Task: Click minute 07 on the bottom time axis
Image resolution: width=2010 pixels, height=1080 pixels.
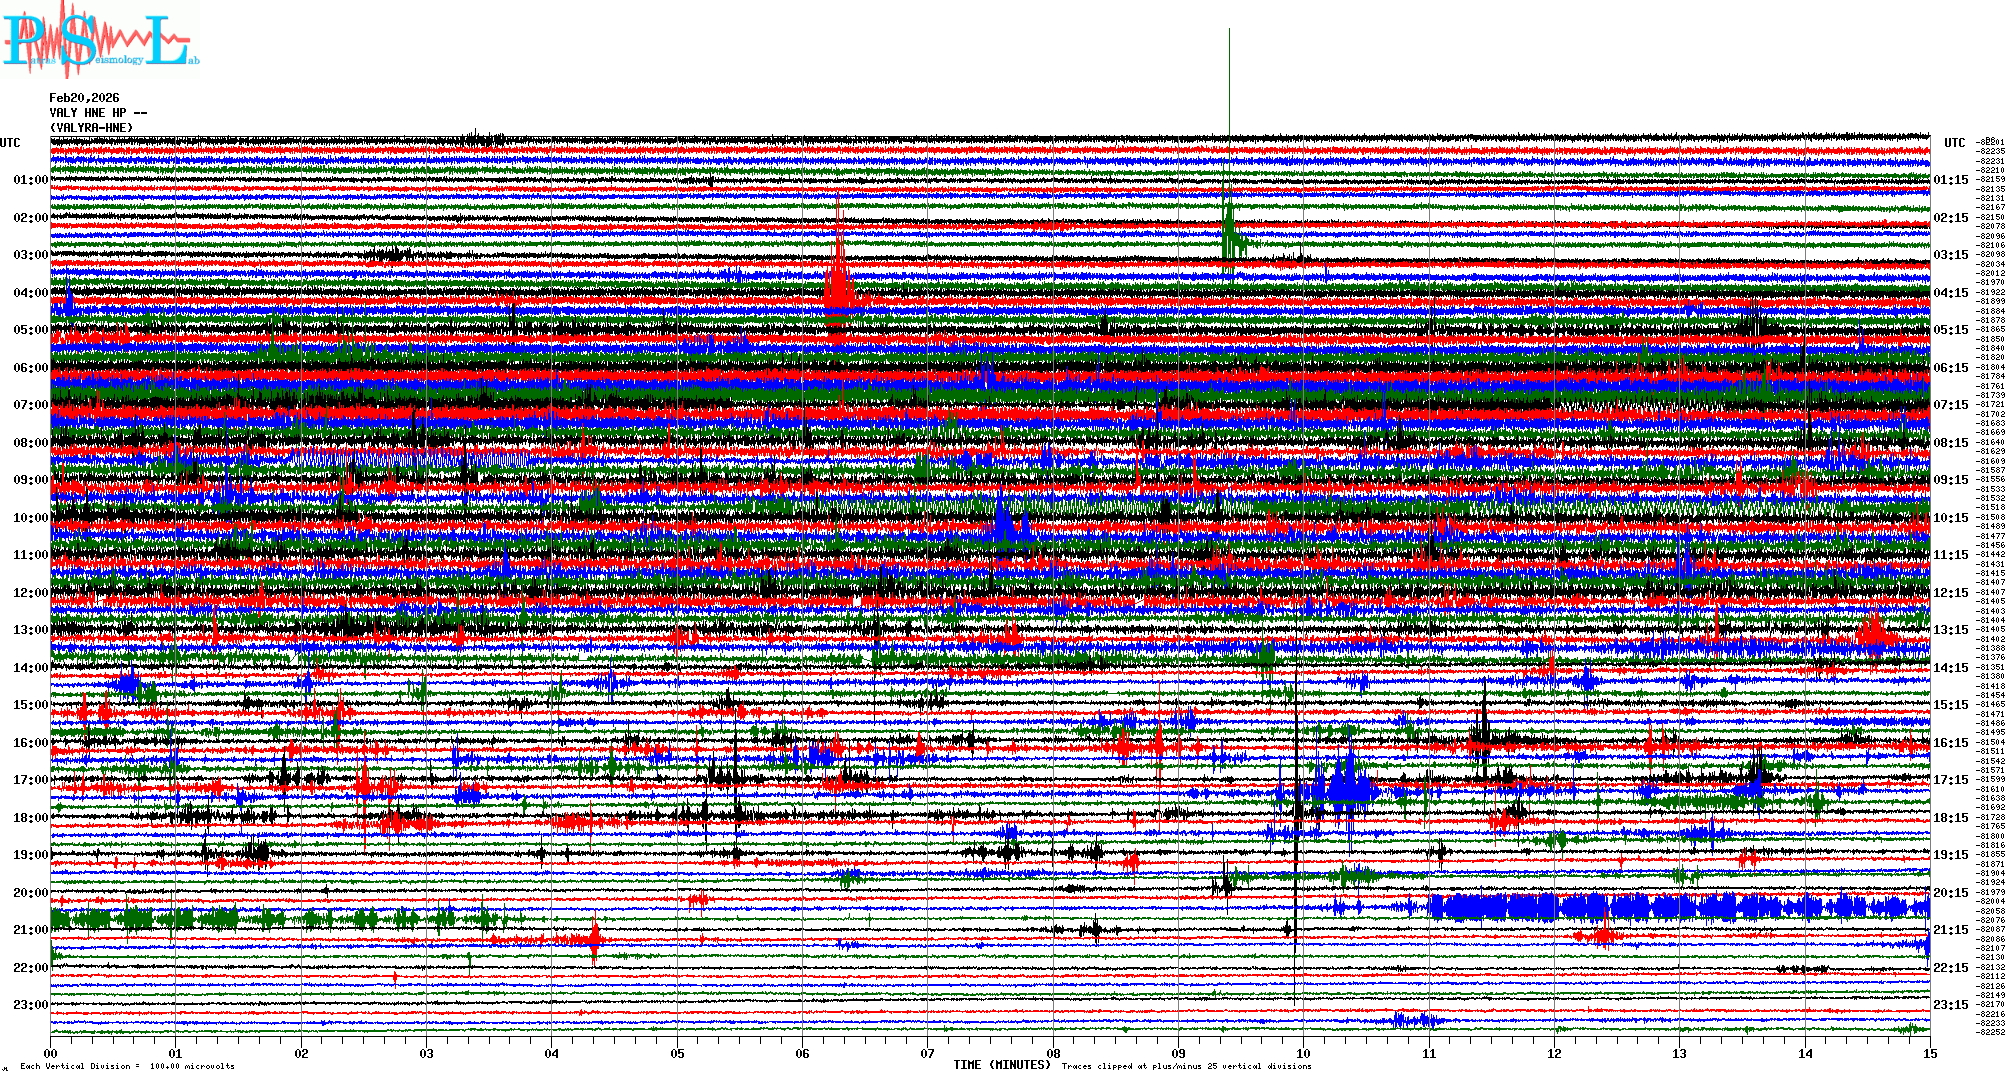Action: pos(928,1053)
